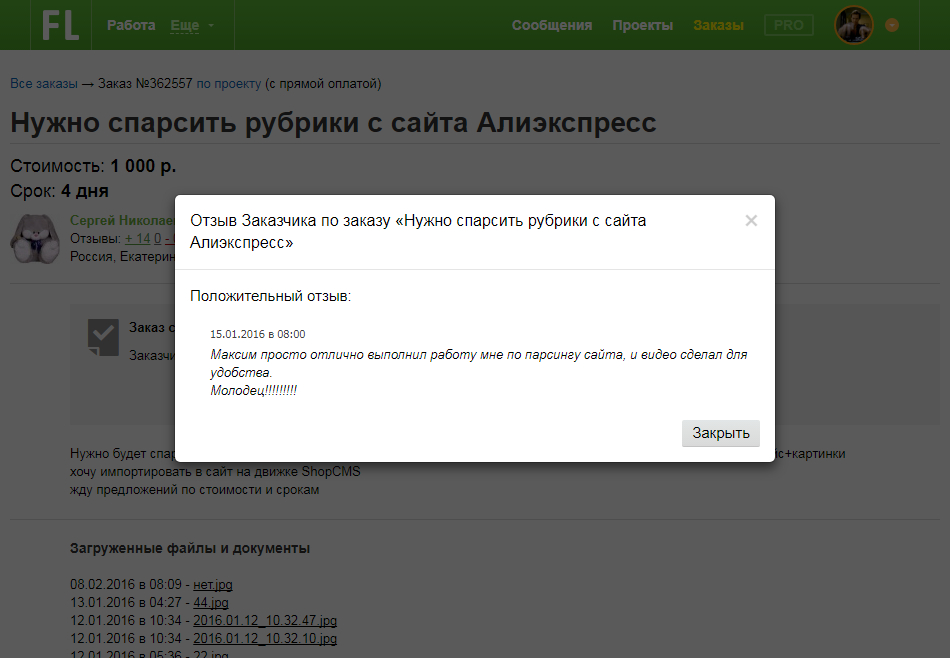The height and width of the screenshot is (658, 950).
Task: Click the order status checkmark icon
Action: point(103,337)
